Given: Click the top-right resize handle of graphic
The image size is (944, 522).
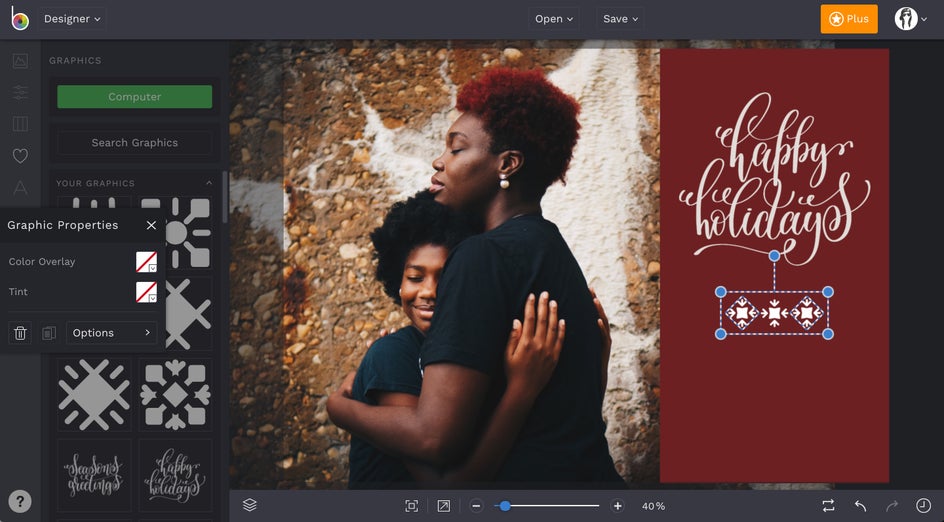Looking at the screenshot, I should (x=828, y=292).
